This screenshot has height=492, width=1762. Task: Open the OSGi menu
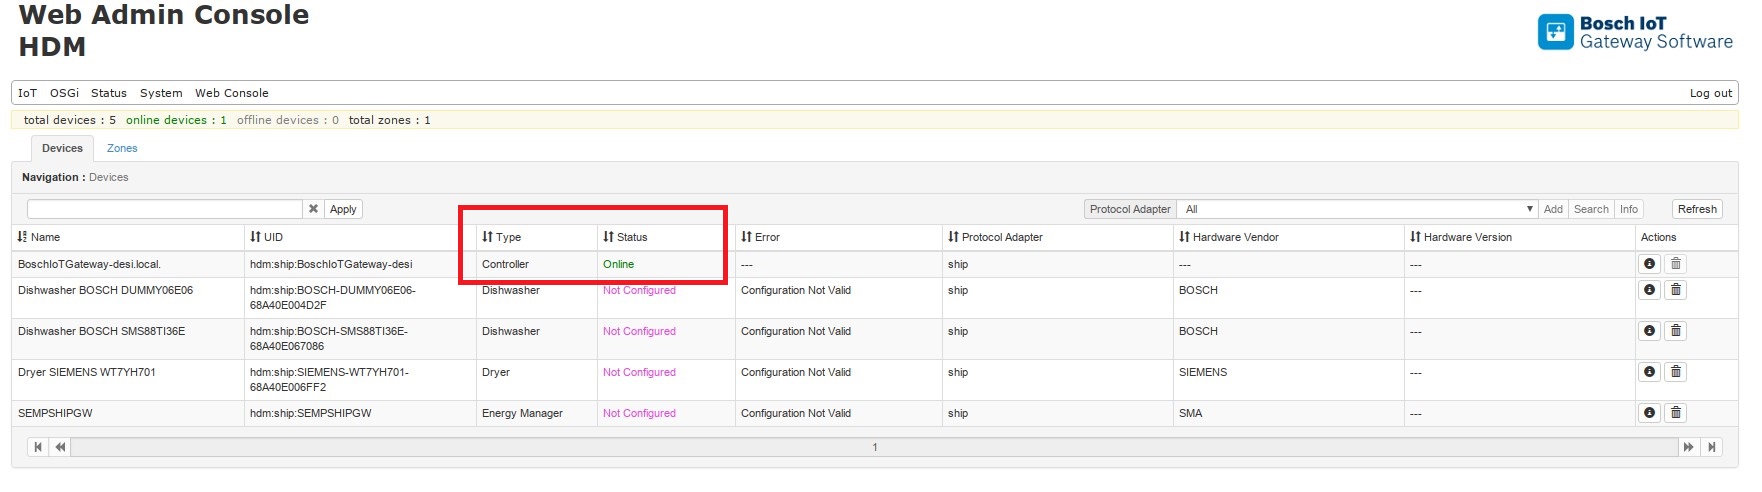64,93
